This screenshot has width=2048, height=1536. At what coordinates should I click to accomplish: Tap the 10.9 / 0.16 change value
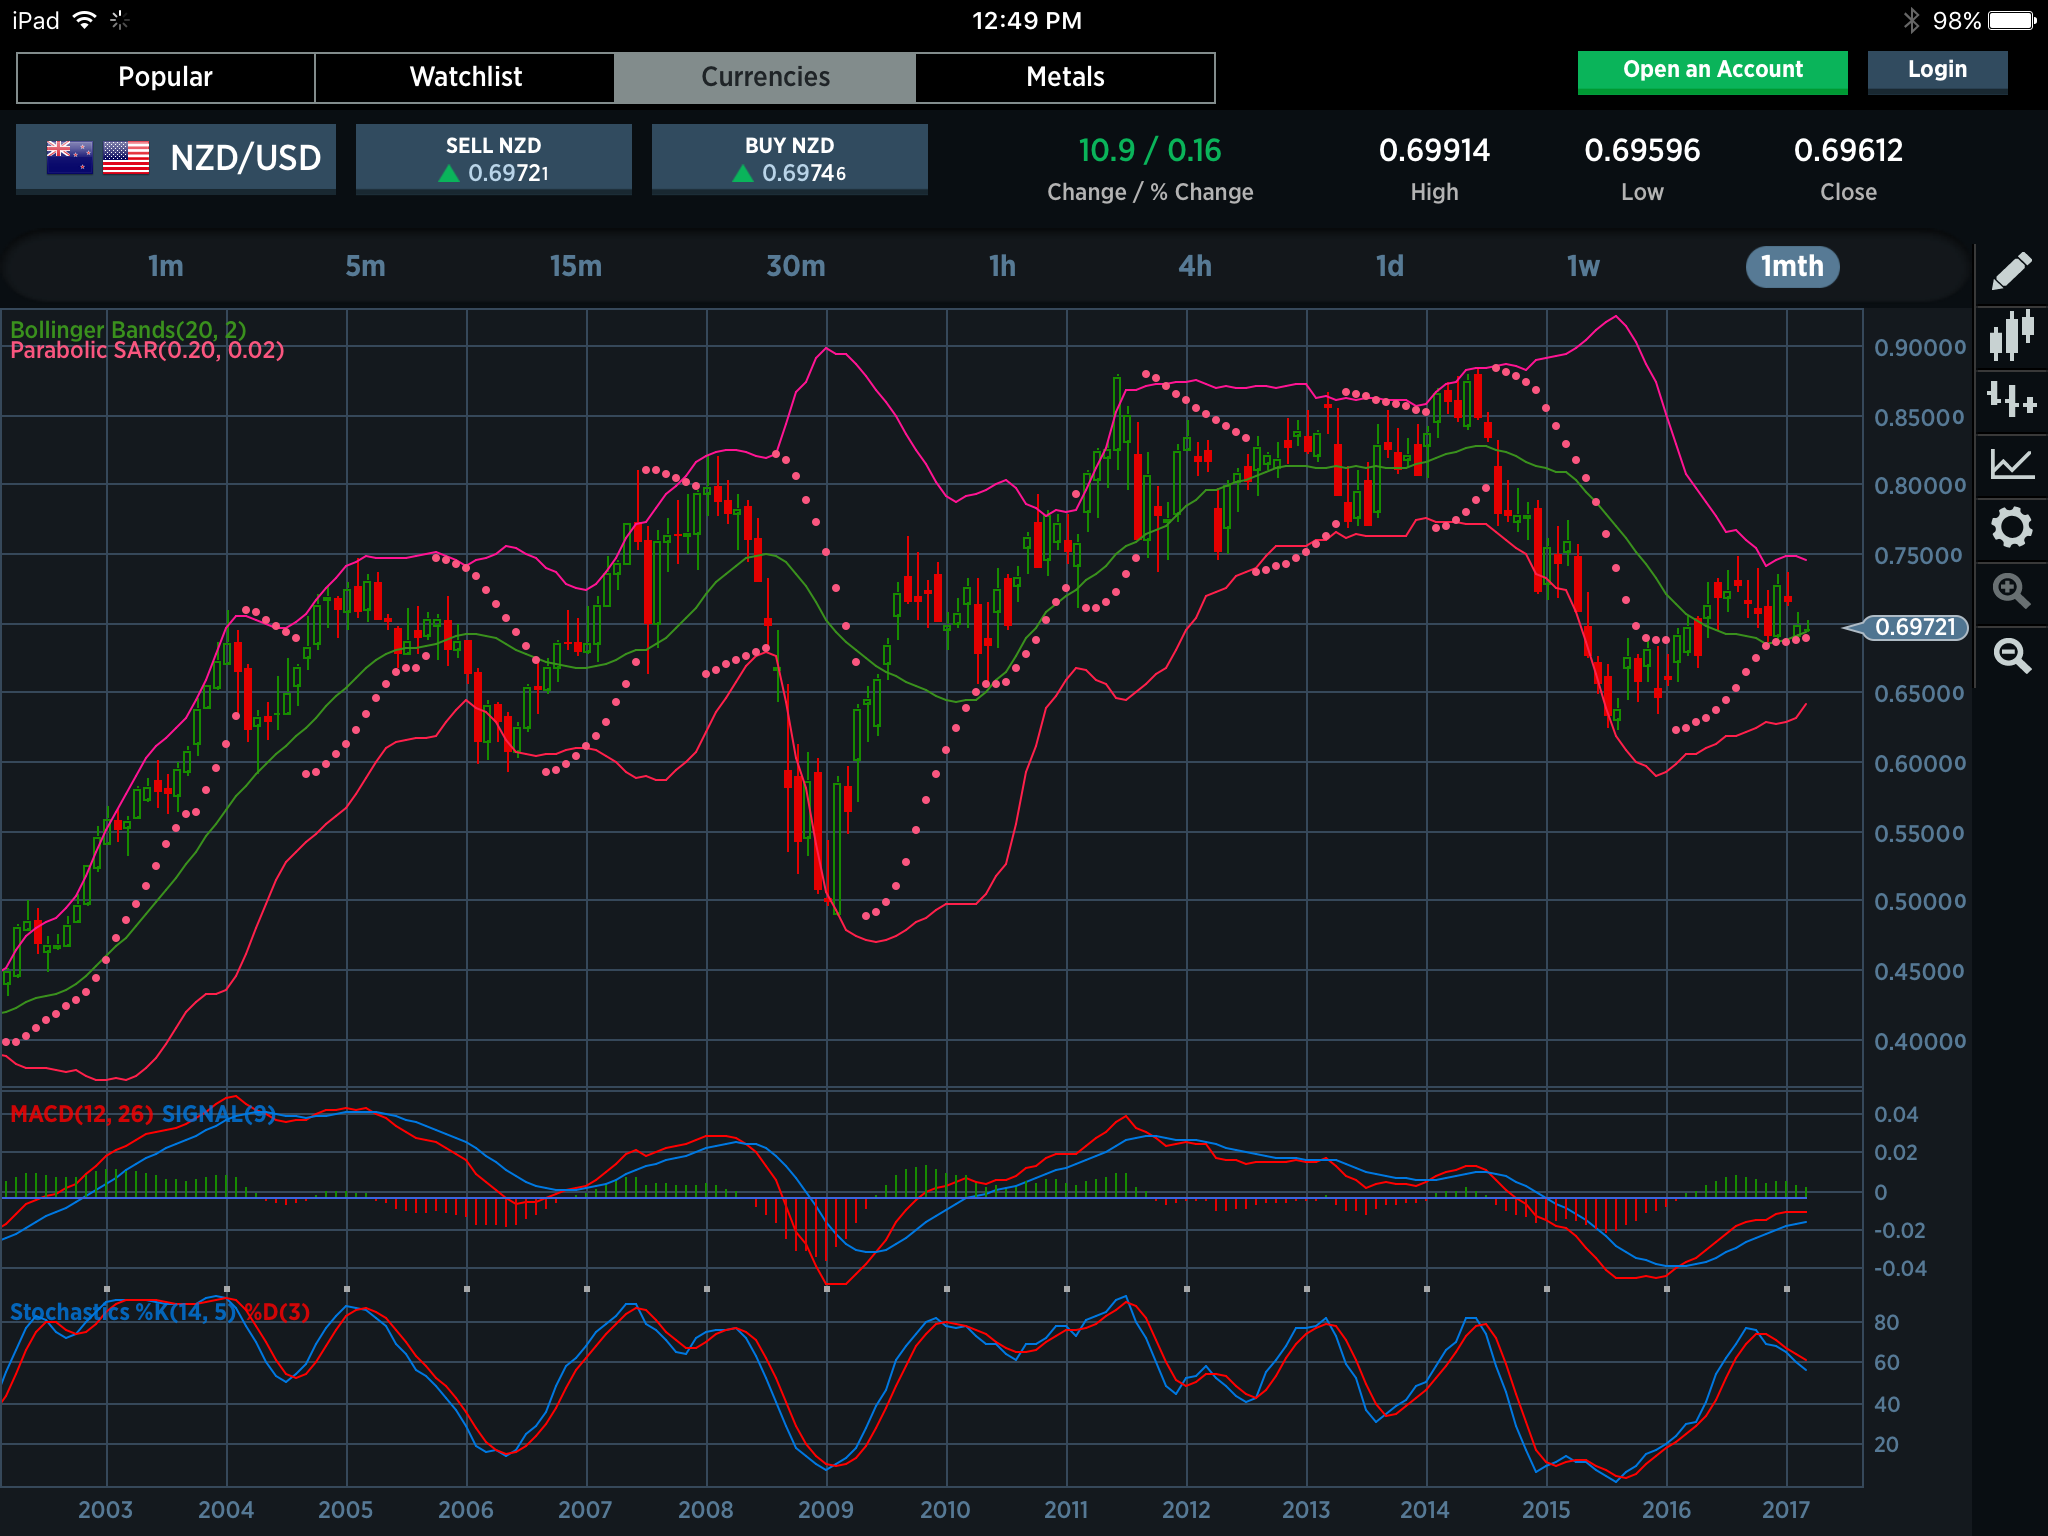tap(1150, 151)
